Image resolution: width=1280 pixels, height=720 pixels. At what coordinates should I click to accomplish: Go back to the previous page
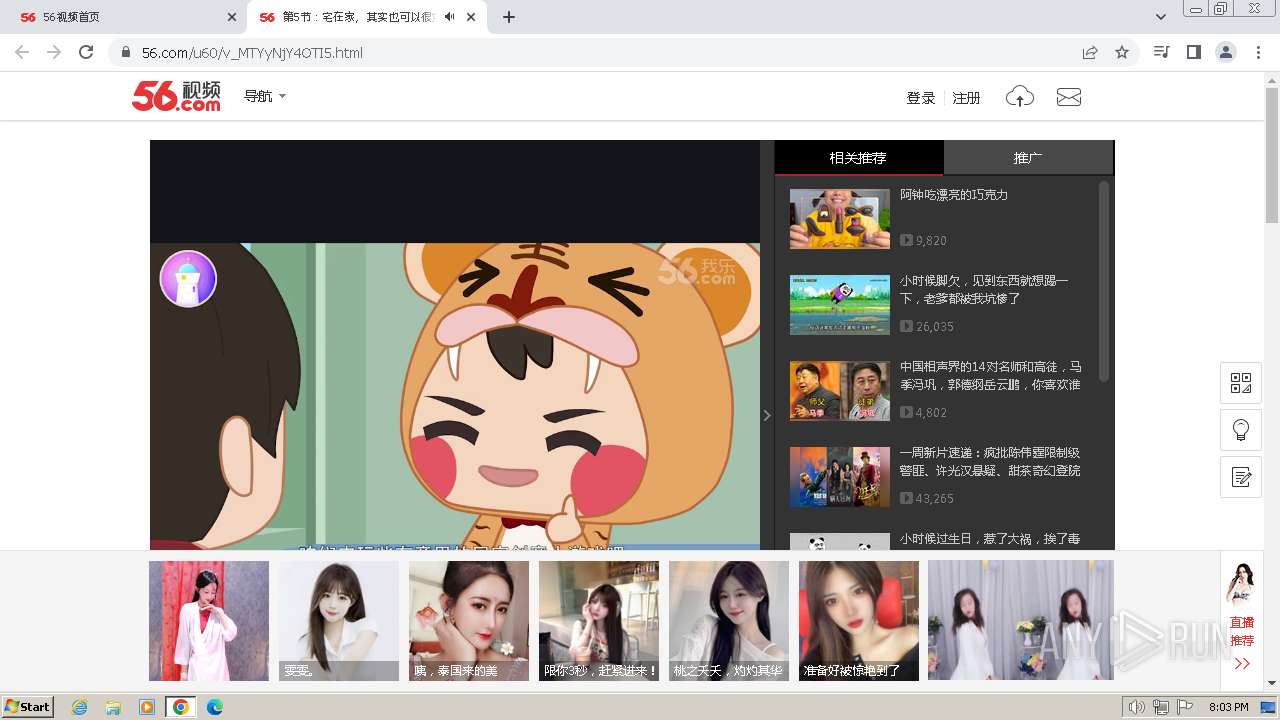(22, 52)
